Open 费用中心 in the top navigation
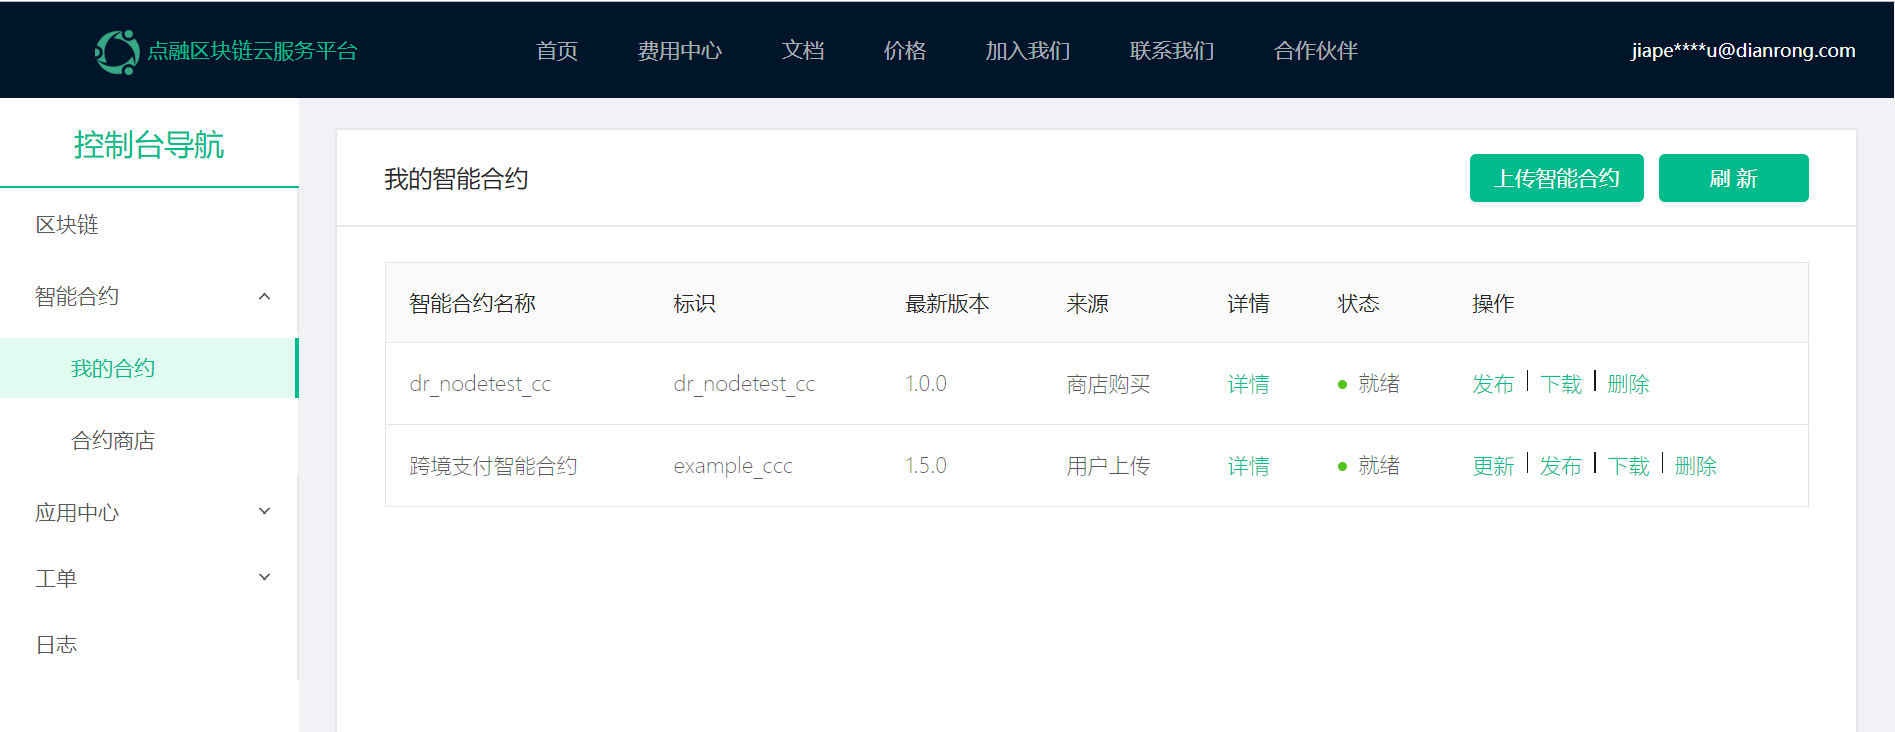Screen dimensions: 1895x732 680,51
